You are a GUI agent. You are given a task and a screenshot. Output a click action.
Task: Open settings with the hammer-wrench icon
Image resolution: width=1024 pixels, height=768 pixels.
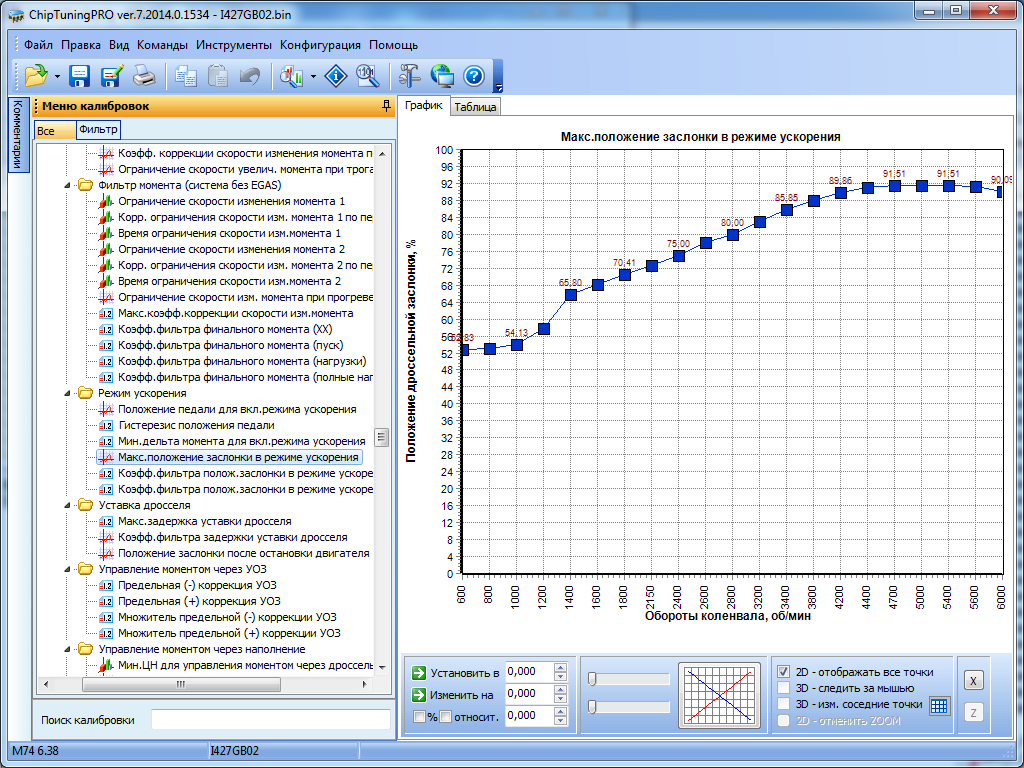[x=410, y=76]
